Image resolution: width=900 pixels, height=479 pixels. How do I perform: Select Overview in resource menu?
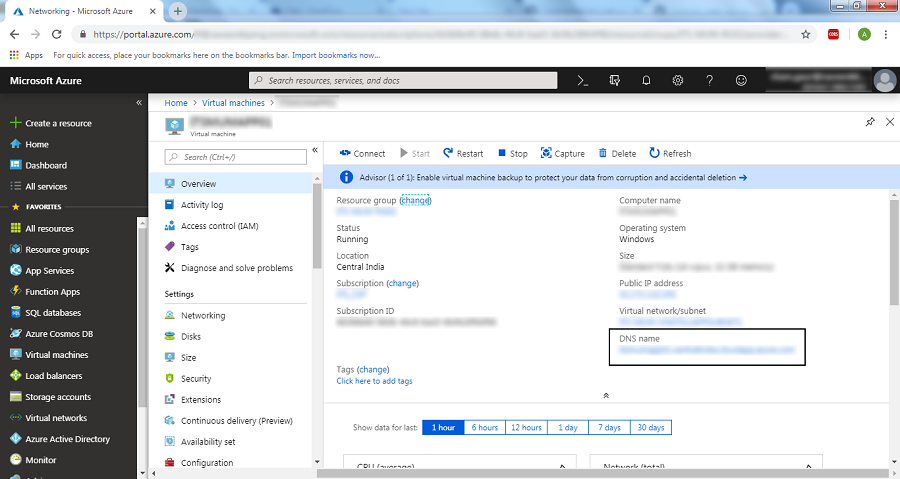[x=230, y=184]
